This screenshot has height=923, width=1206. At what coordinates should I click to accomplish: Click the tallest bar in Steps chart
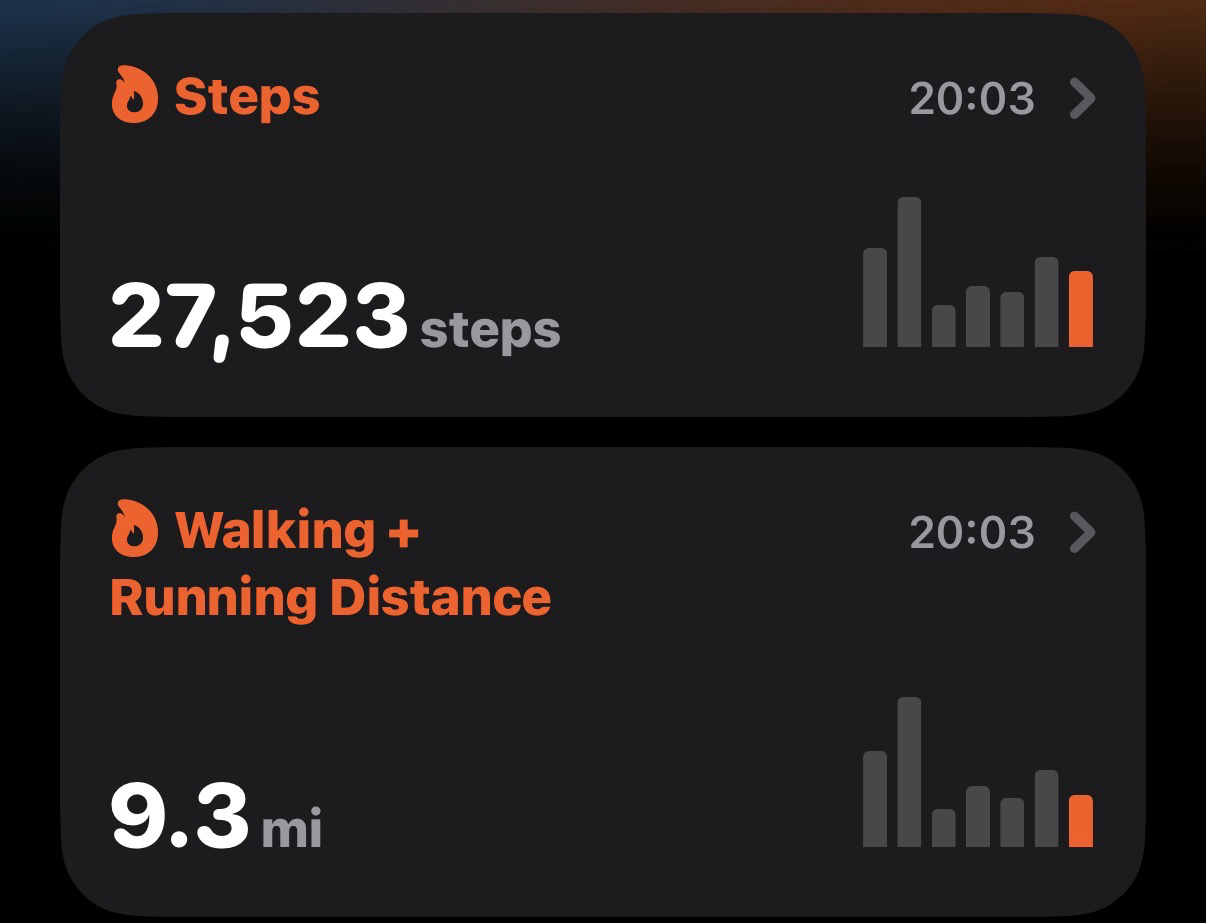coord(909,272)
